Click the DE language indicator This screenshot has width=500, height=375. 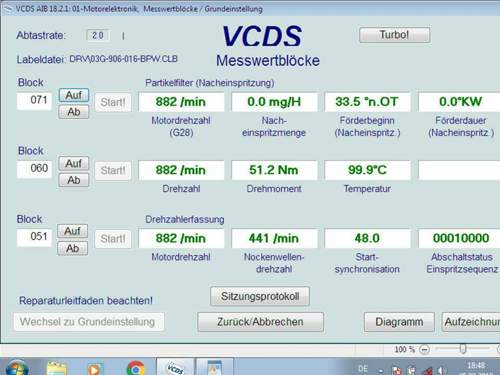click(363, 369)
